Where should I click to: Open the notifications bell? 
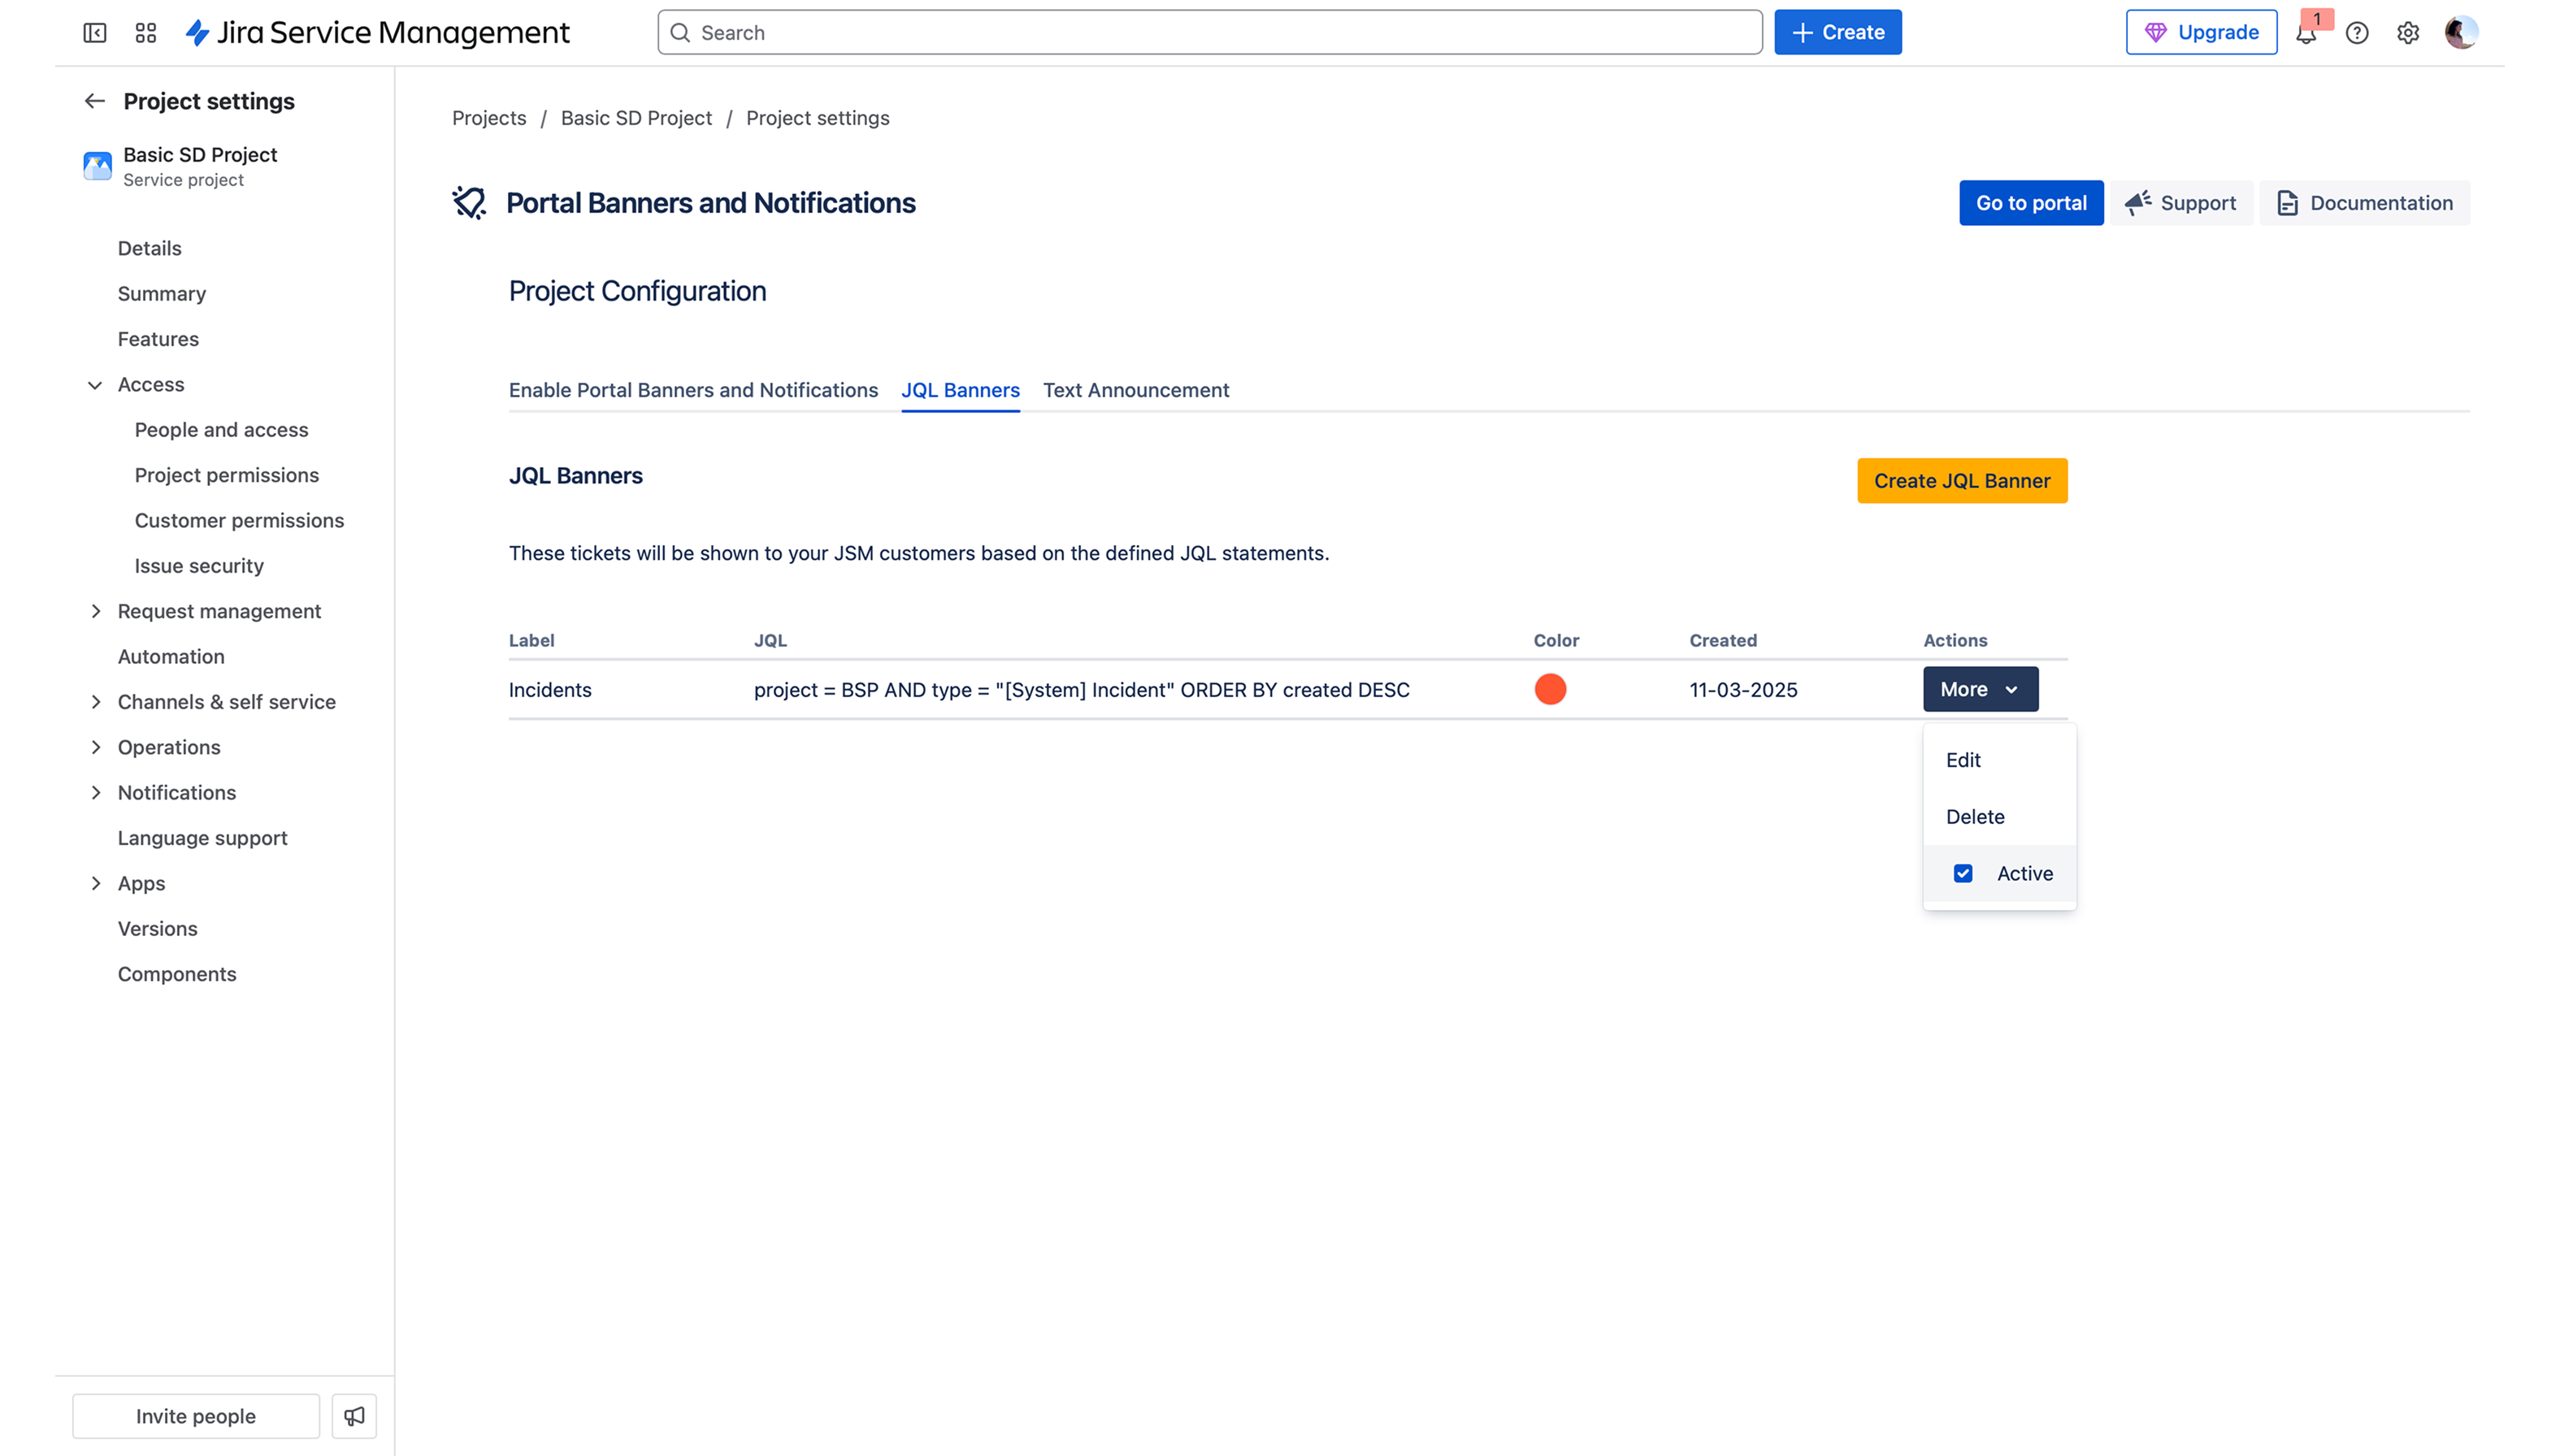pos(2306,33)
